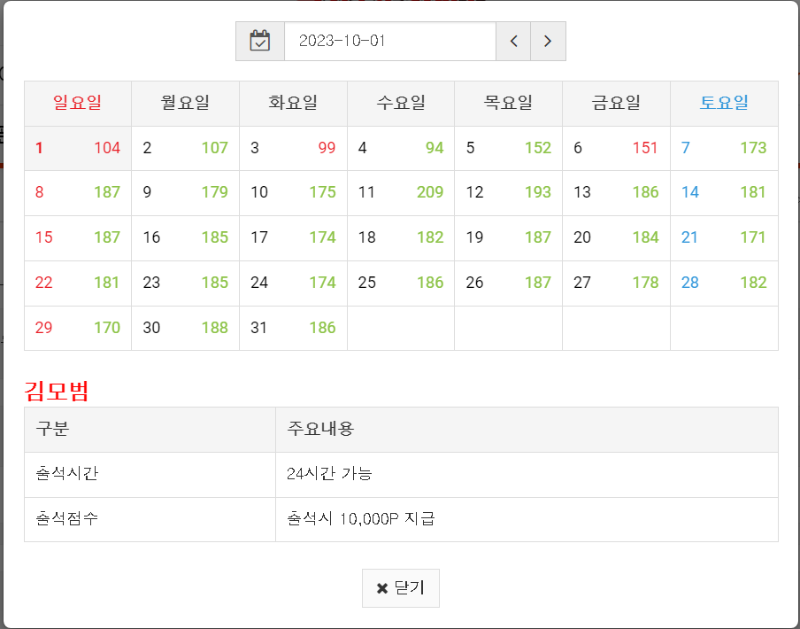This screenshot has height=629, width=800.
Task: Click the 토요일 column header
Action: click(724, 102)
